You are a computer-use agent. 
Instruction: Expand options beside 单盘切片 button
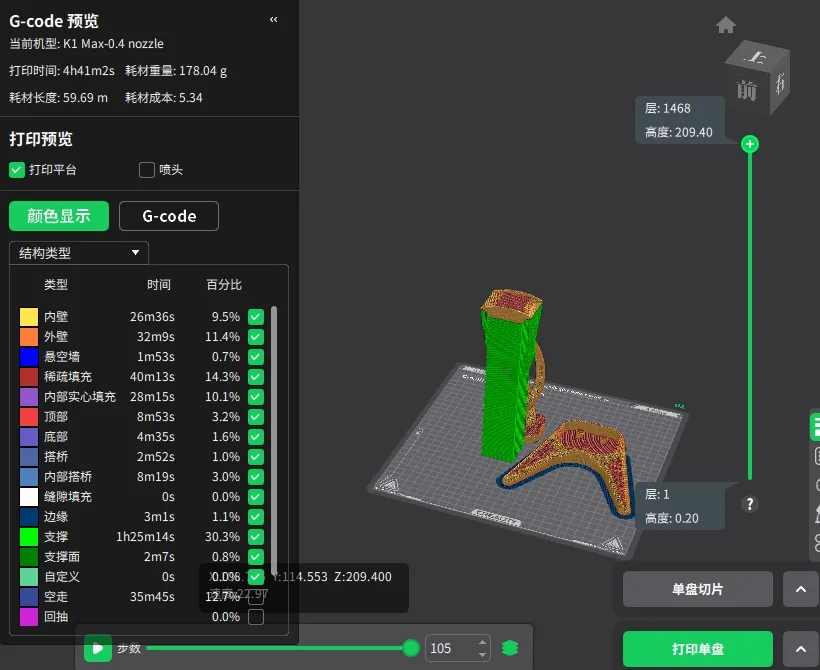[800, 590]
